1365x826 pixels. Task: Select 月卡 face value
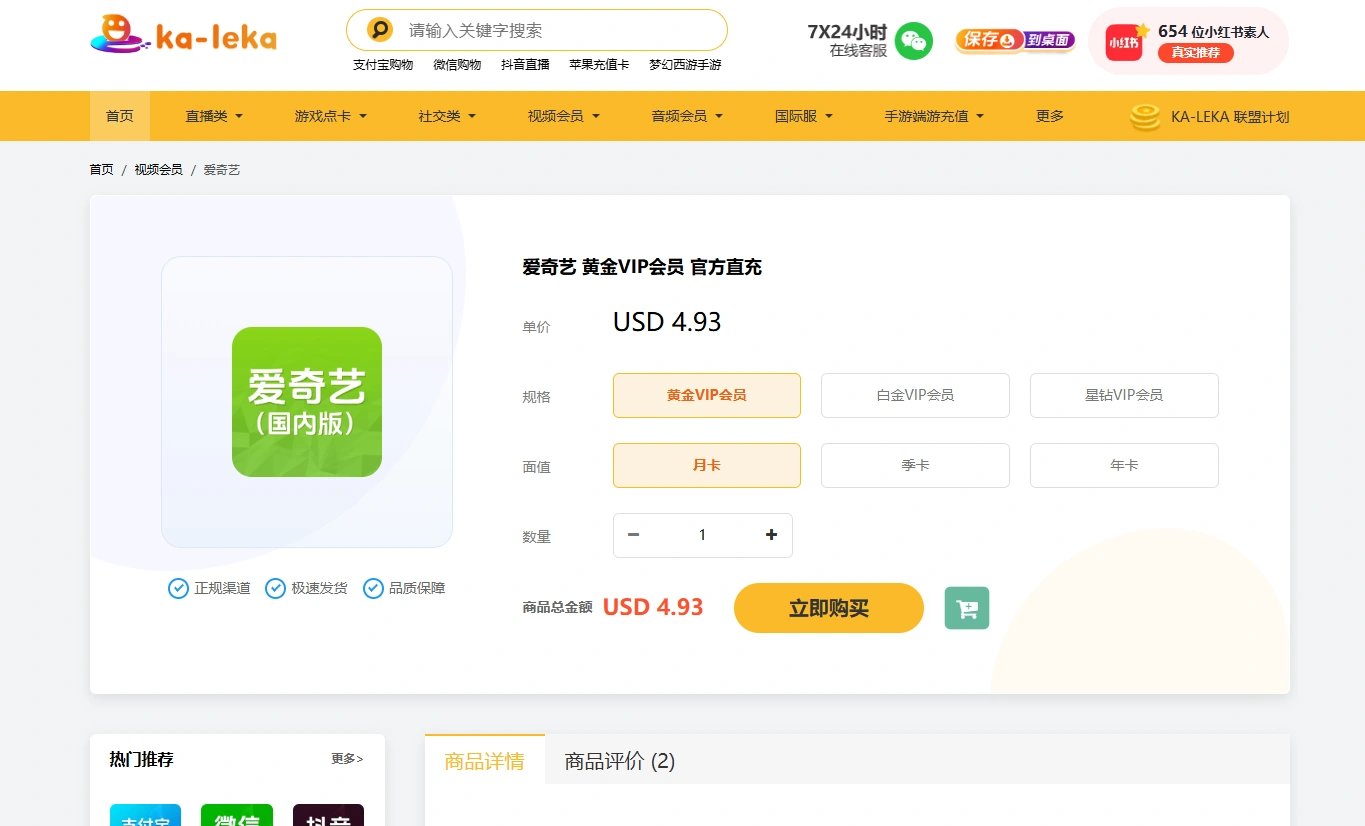pos(707,465)
